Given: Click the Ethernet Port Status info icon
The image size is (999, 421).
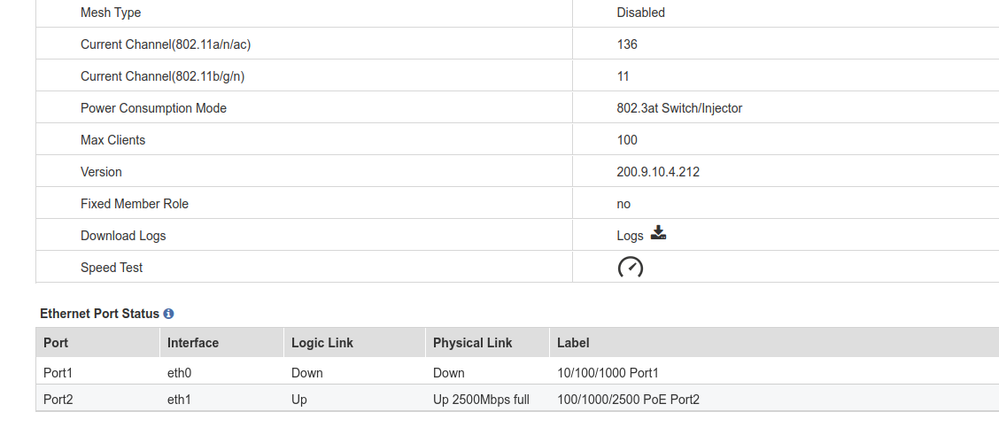Looking at the screenshot, I should point(168,314).
